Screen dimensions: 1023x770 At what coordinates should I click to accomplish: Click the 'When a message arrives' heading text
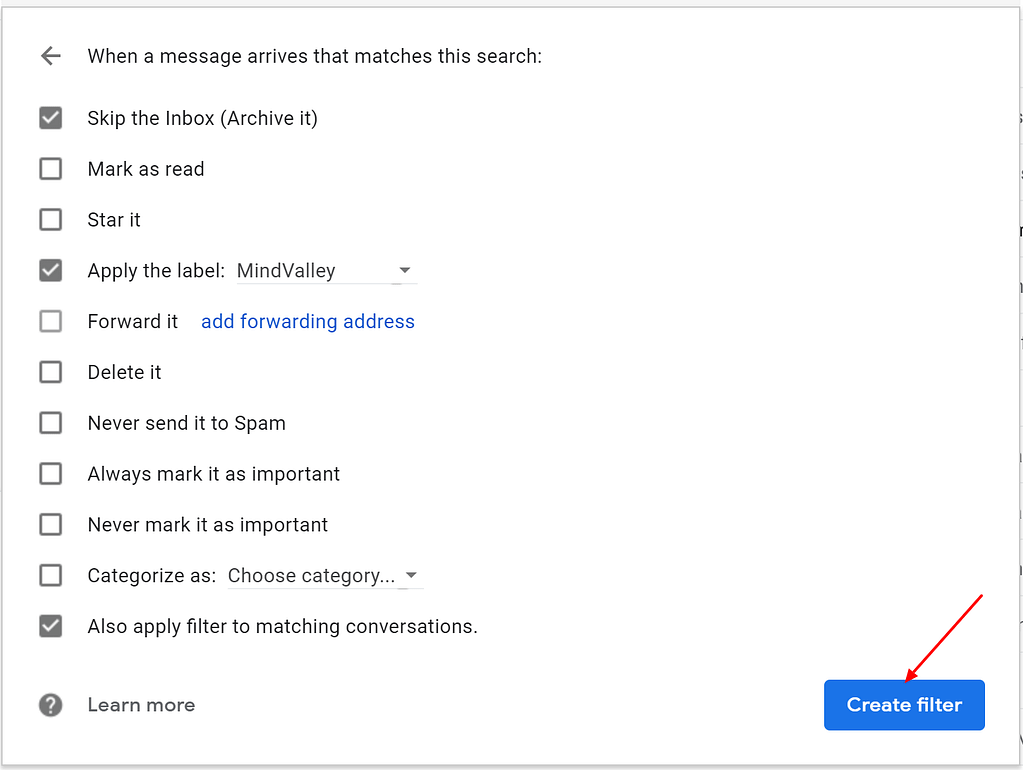pyautogui.click(x=314, y=56)
